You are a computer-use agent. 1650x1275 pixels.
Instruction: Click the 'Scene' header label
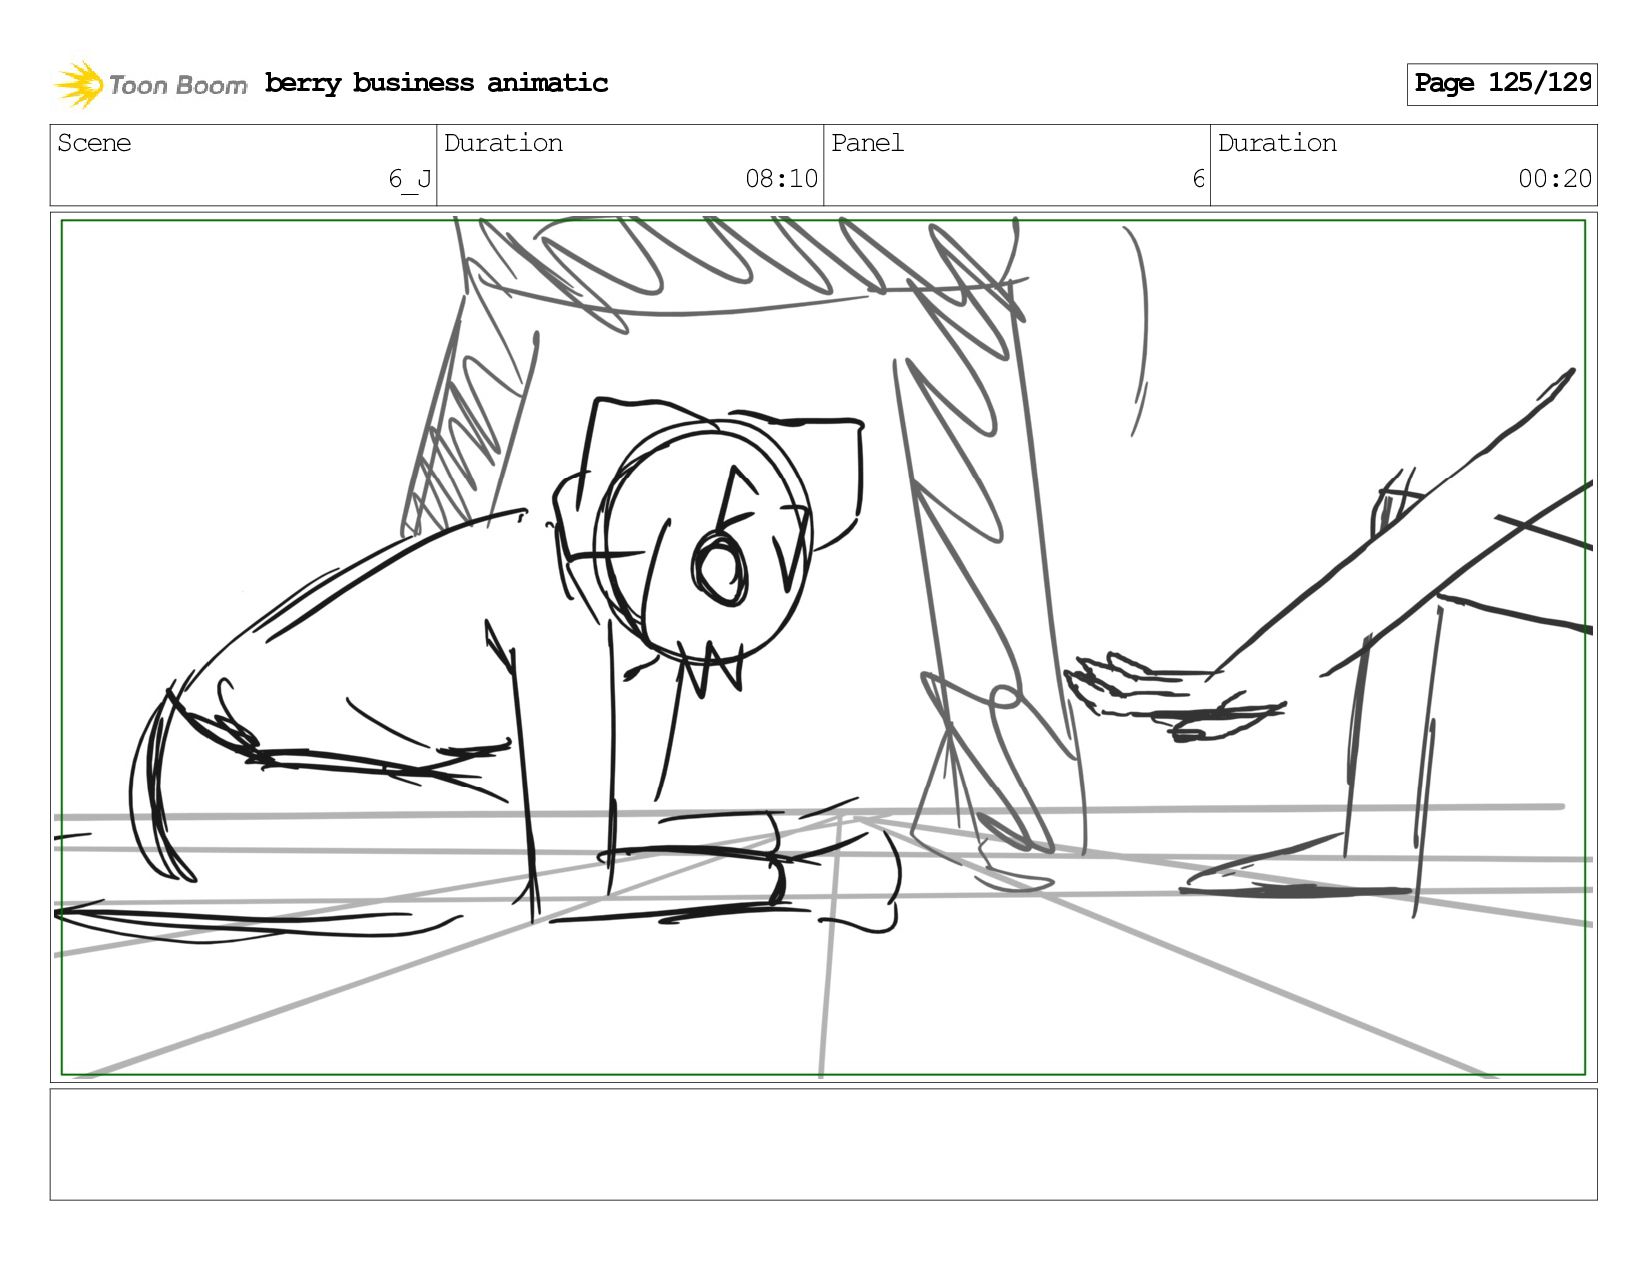94,143
